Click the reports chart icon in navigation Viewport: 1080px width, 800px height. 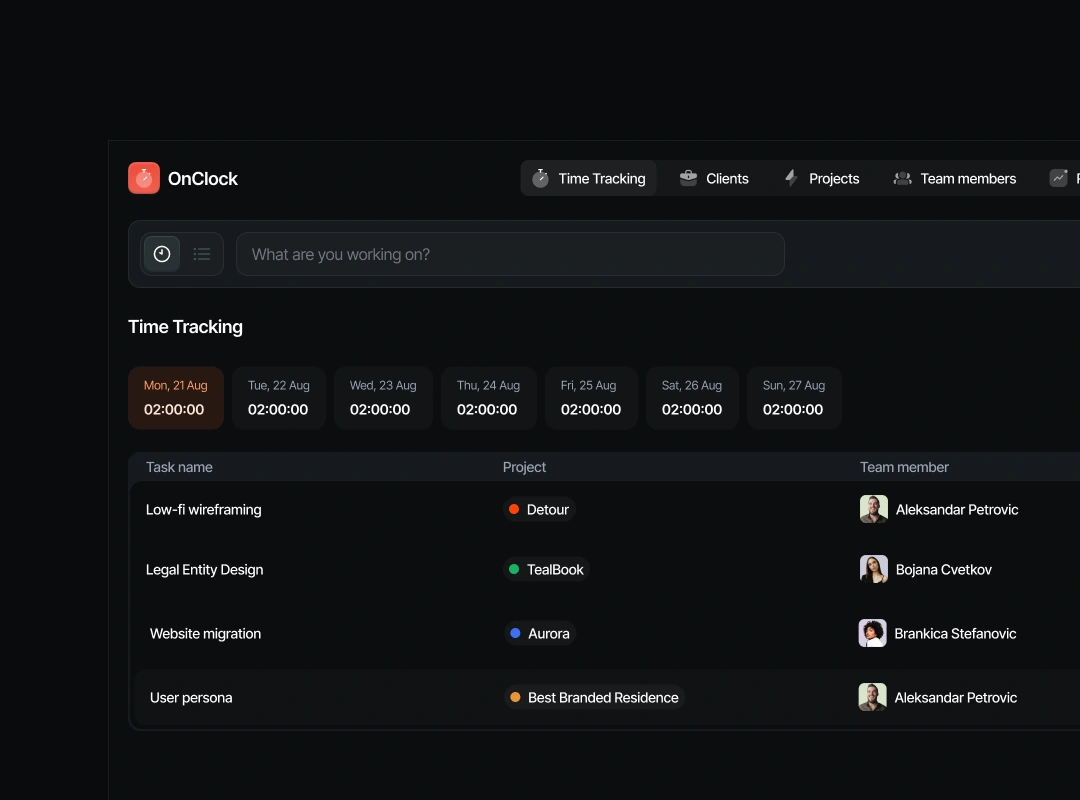point(1058,178)
